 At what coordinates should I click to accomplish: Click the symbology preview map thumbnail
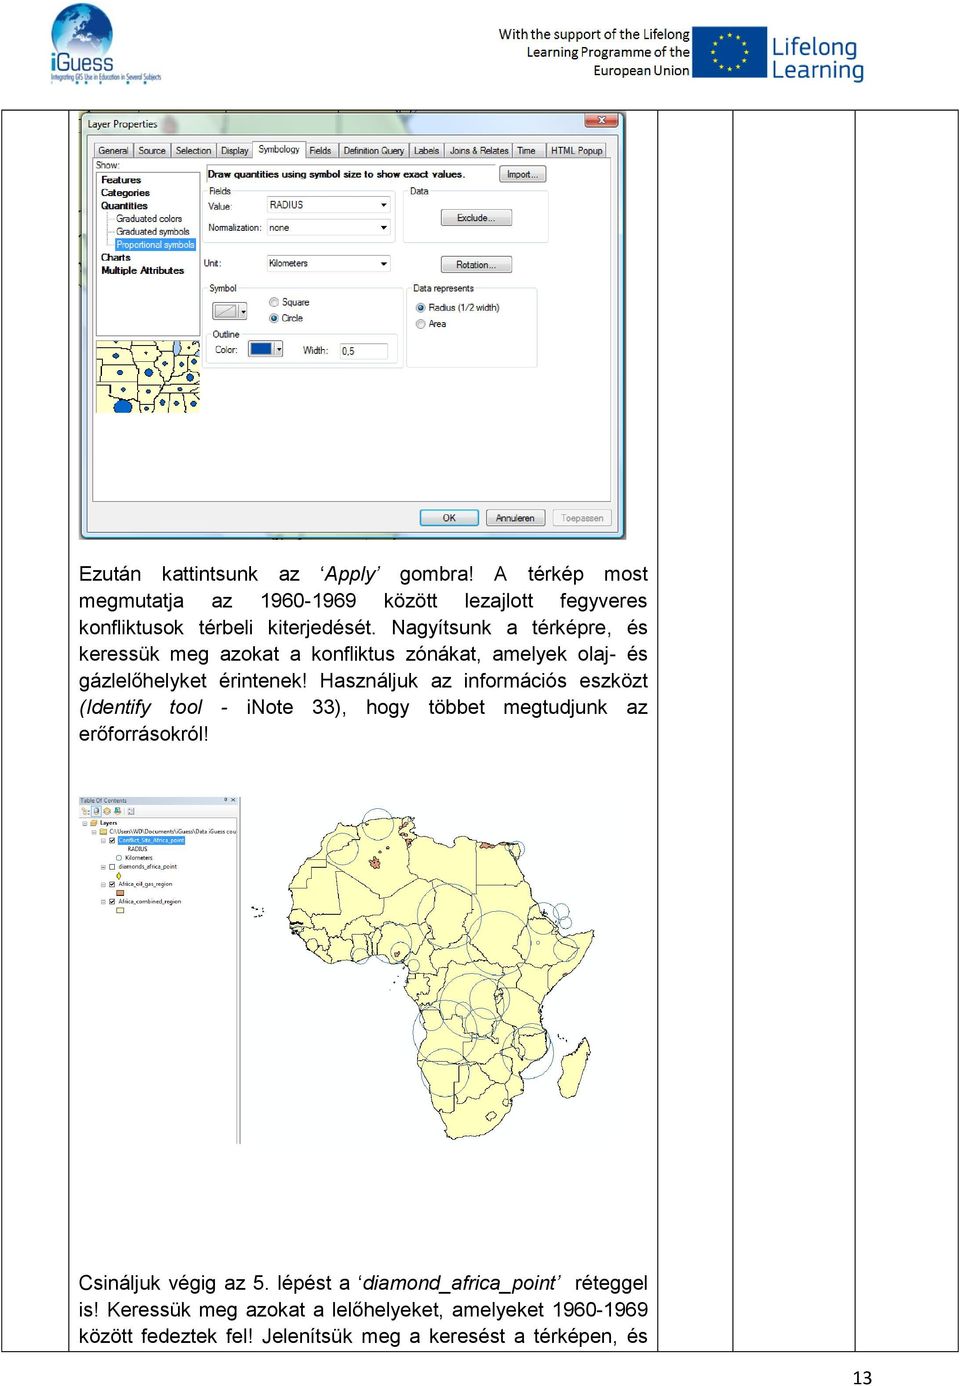pos(148,377)
